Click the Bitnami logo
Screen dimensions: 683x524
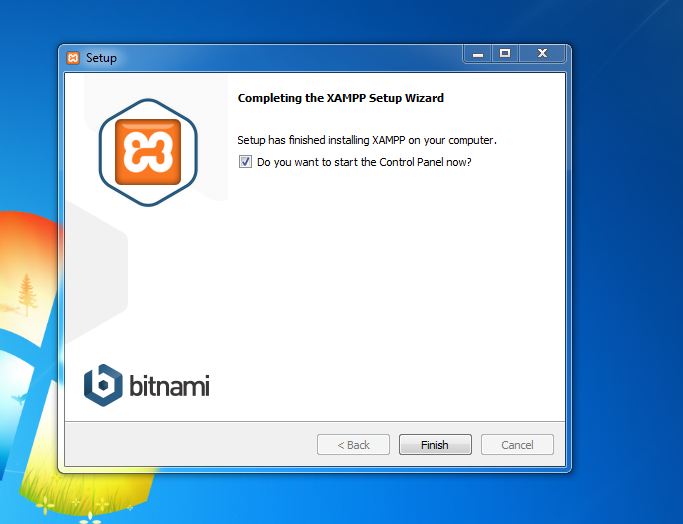point(147,385)
